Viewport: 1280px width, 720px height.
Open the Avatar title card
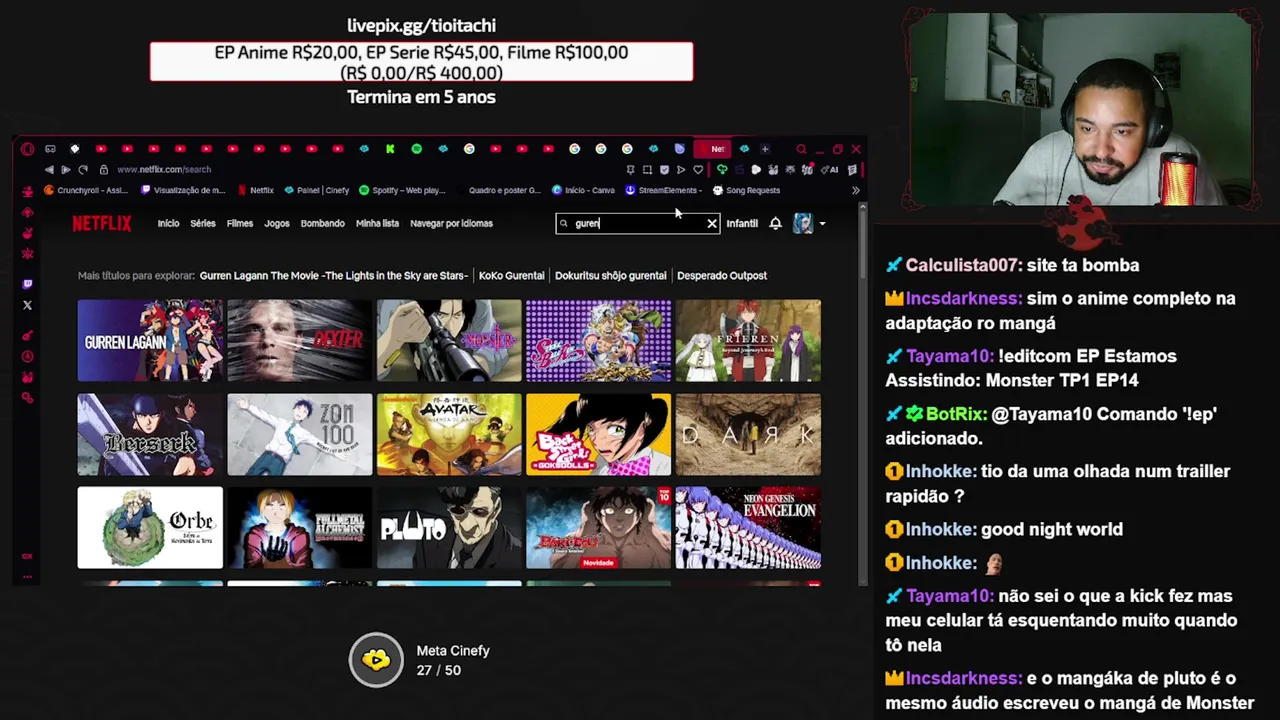pos(449,434)
